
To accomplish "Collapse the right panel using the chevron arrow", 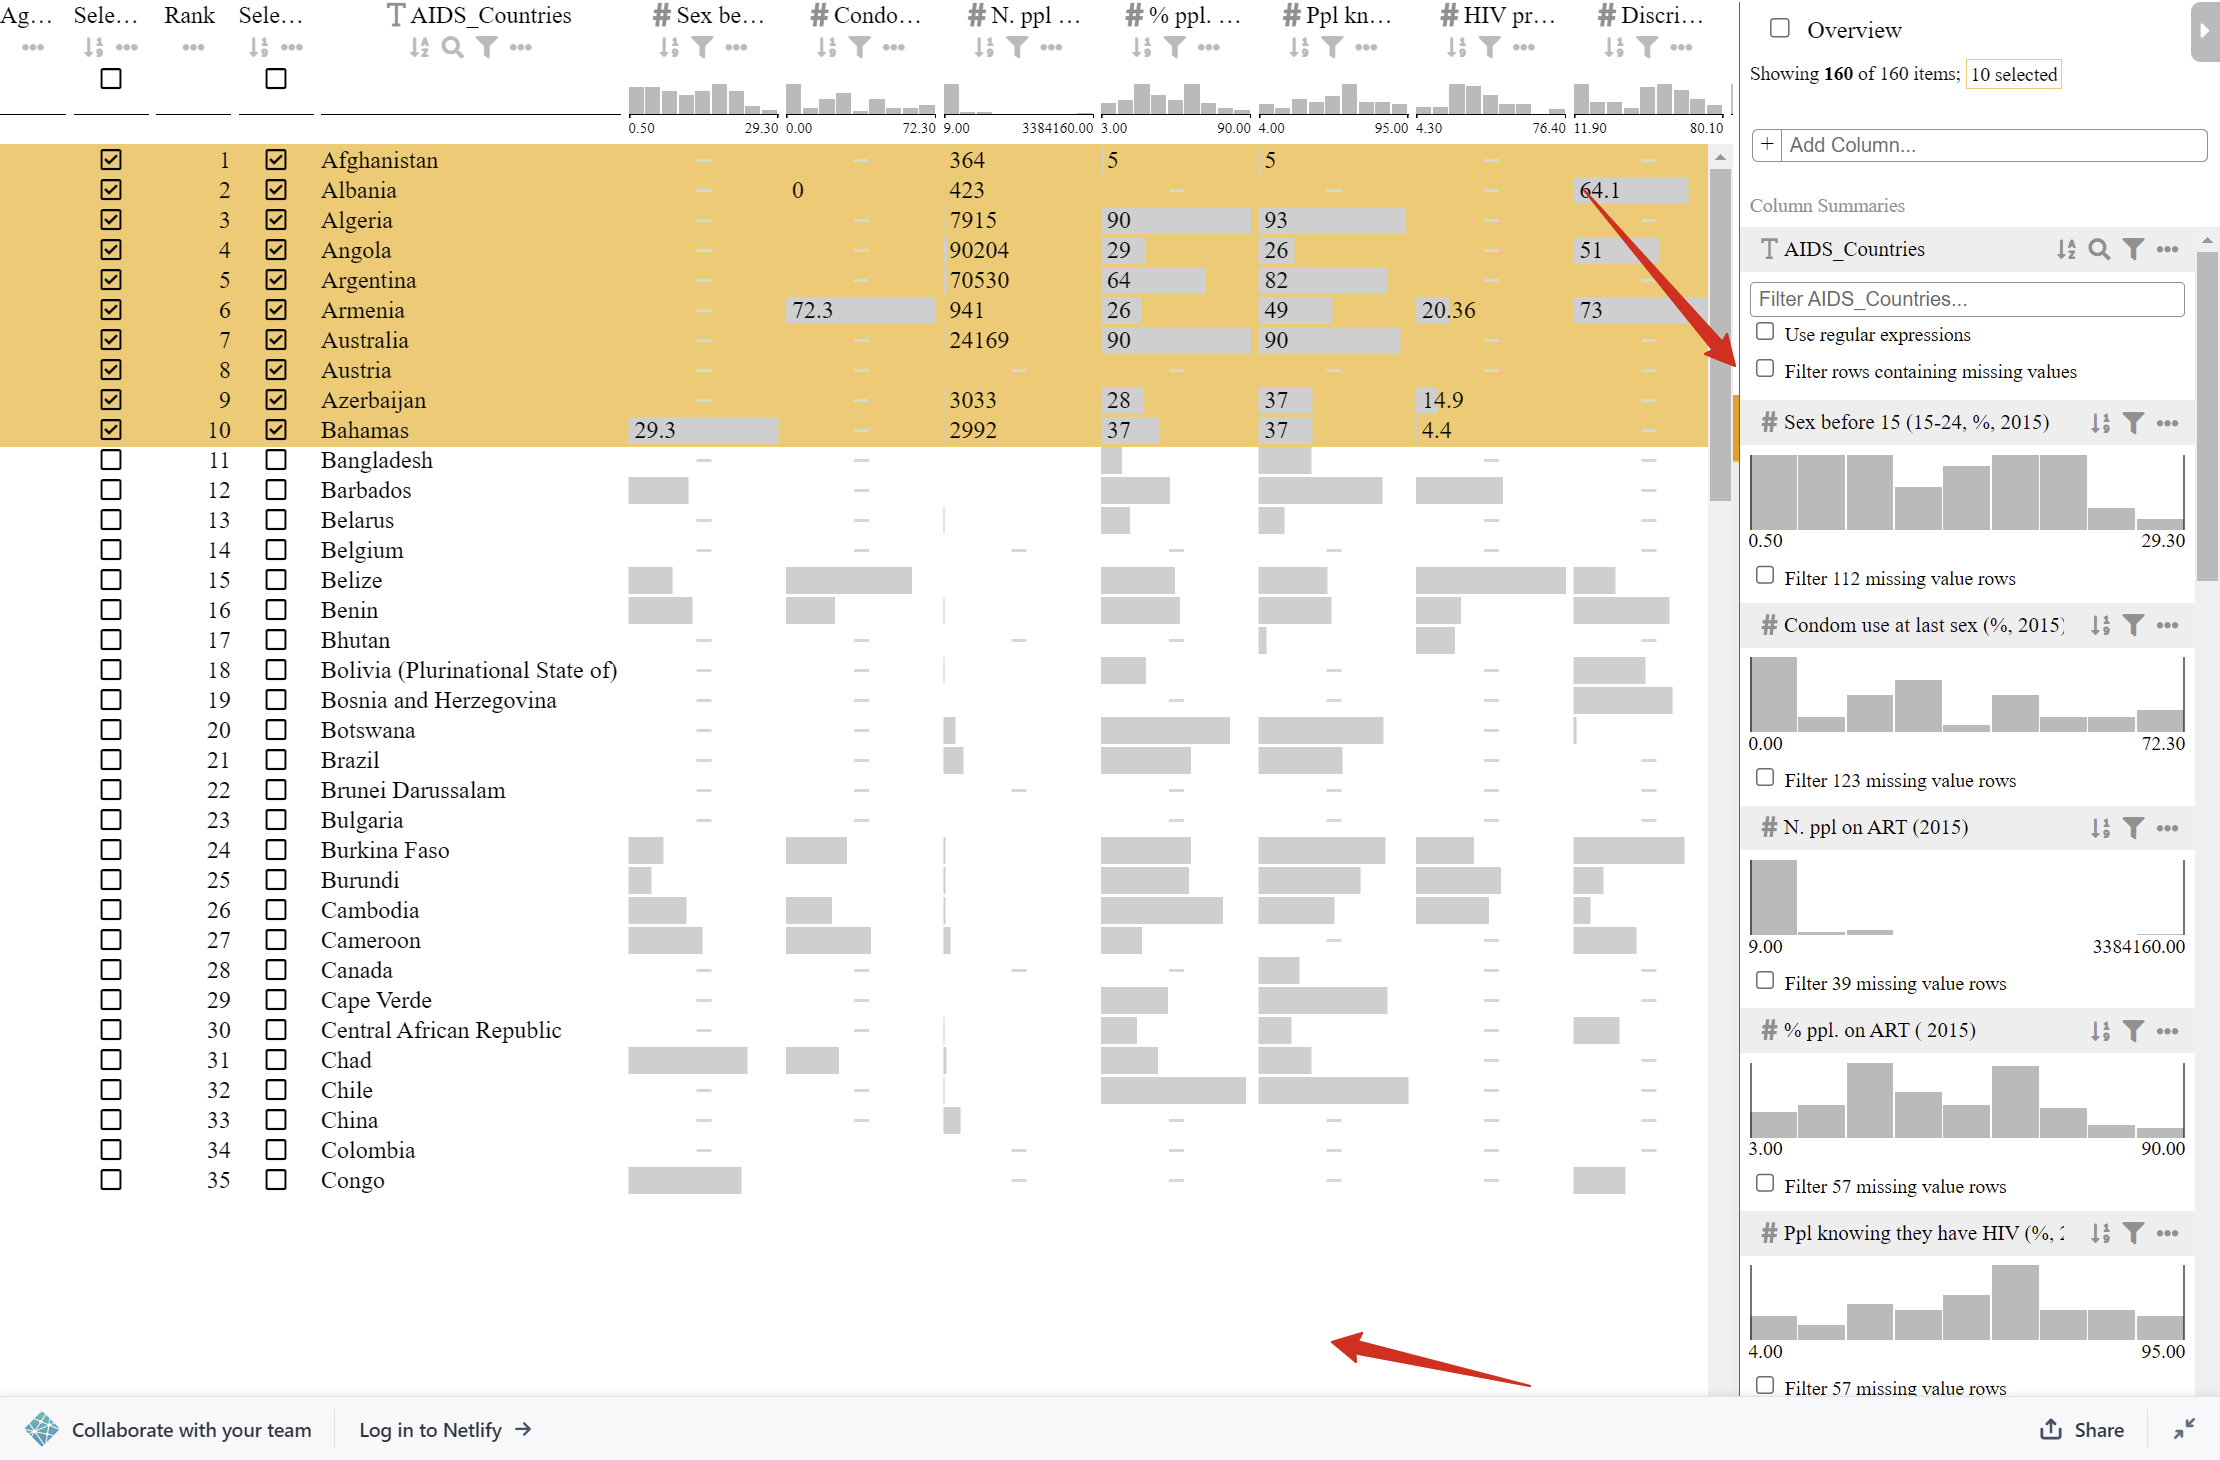I will point(2205,31).
